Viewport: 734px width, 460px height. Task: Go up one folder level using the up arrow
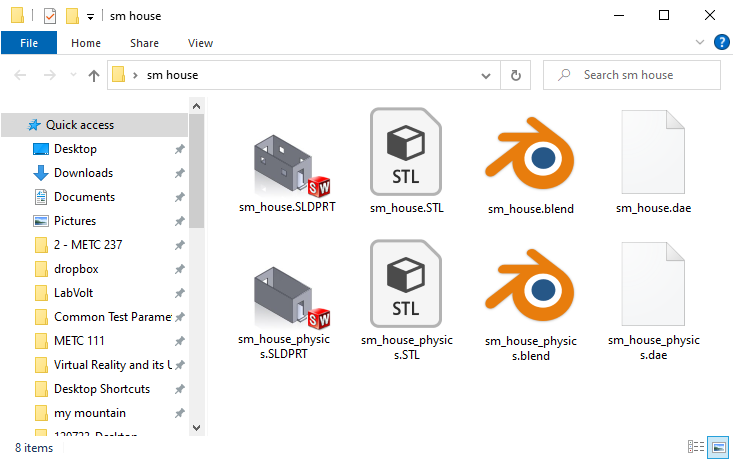coord(94,75)
